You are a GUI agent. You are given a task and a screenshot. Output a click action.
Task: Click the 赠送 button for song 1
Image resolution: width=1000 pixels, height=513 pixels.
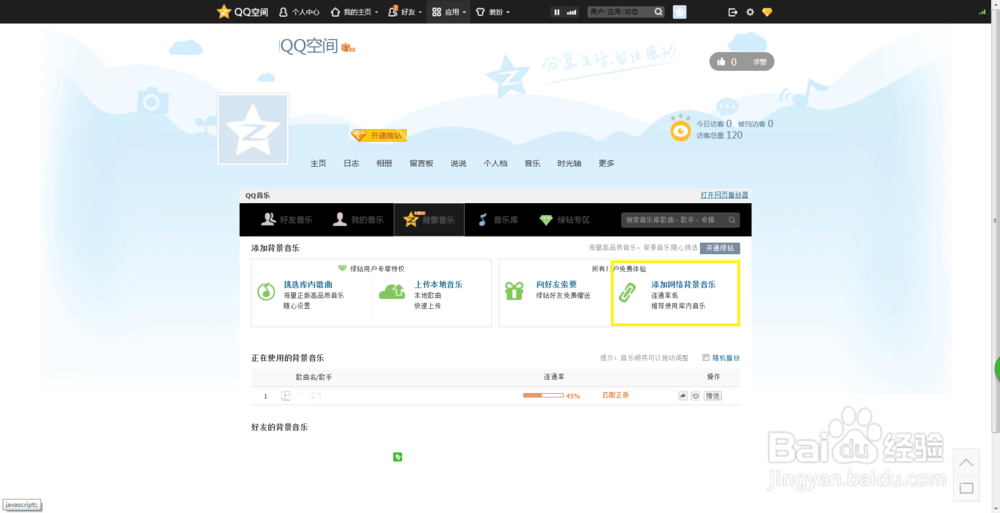point(712,396)
